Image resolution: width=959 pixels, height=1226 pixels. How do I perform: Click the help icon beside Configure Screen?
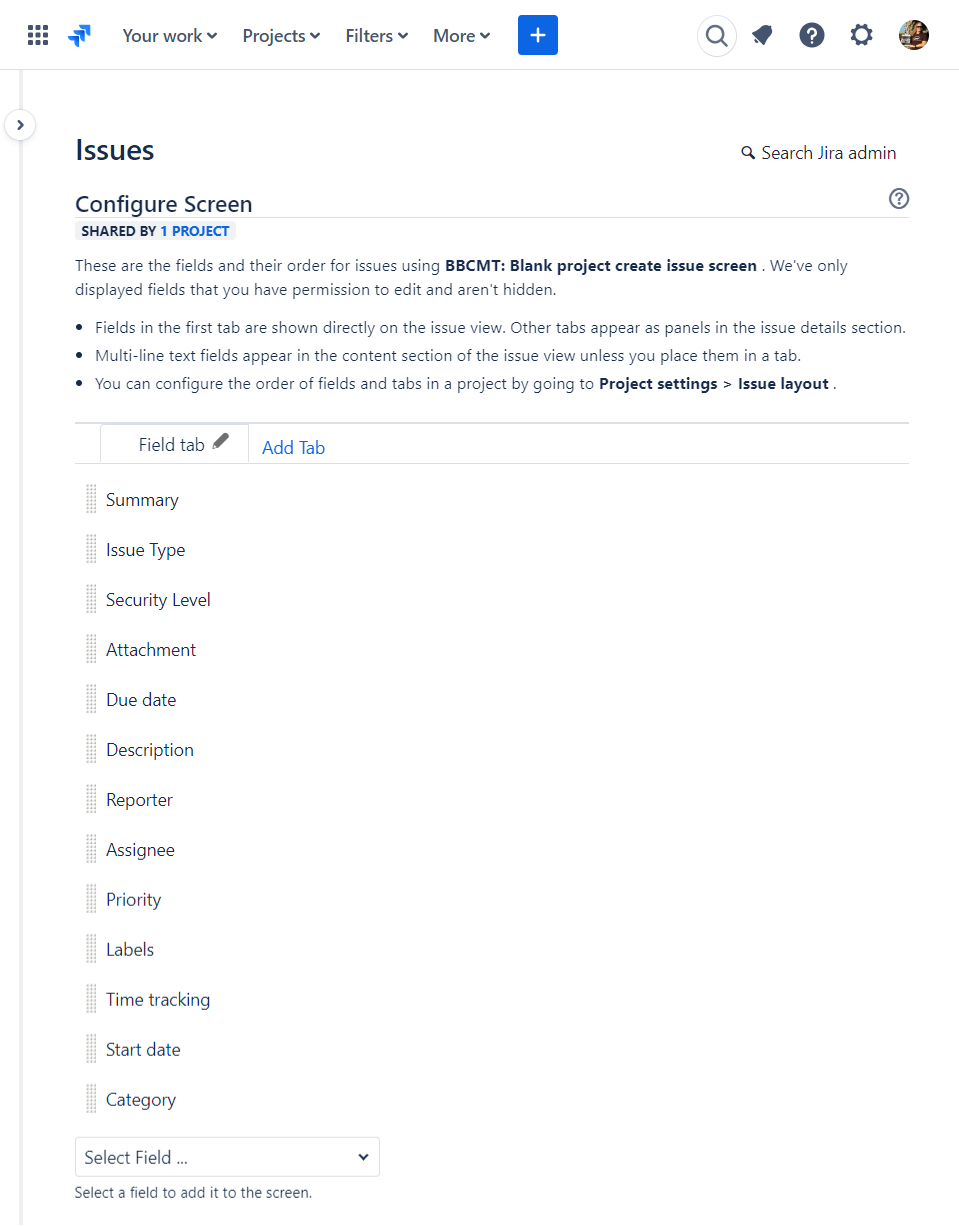pos(898,199)
